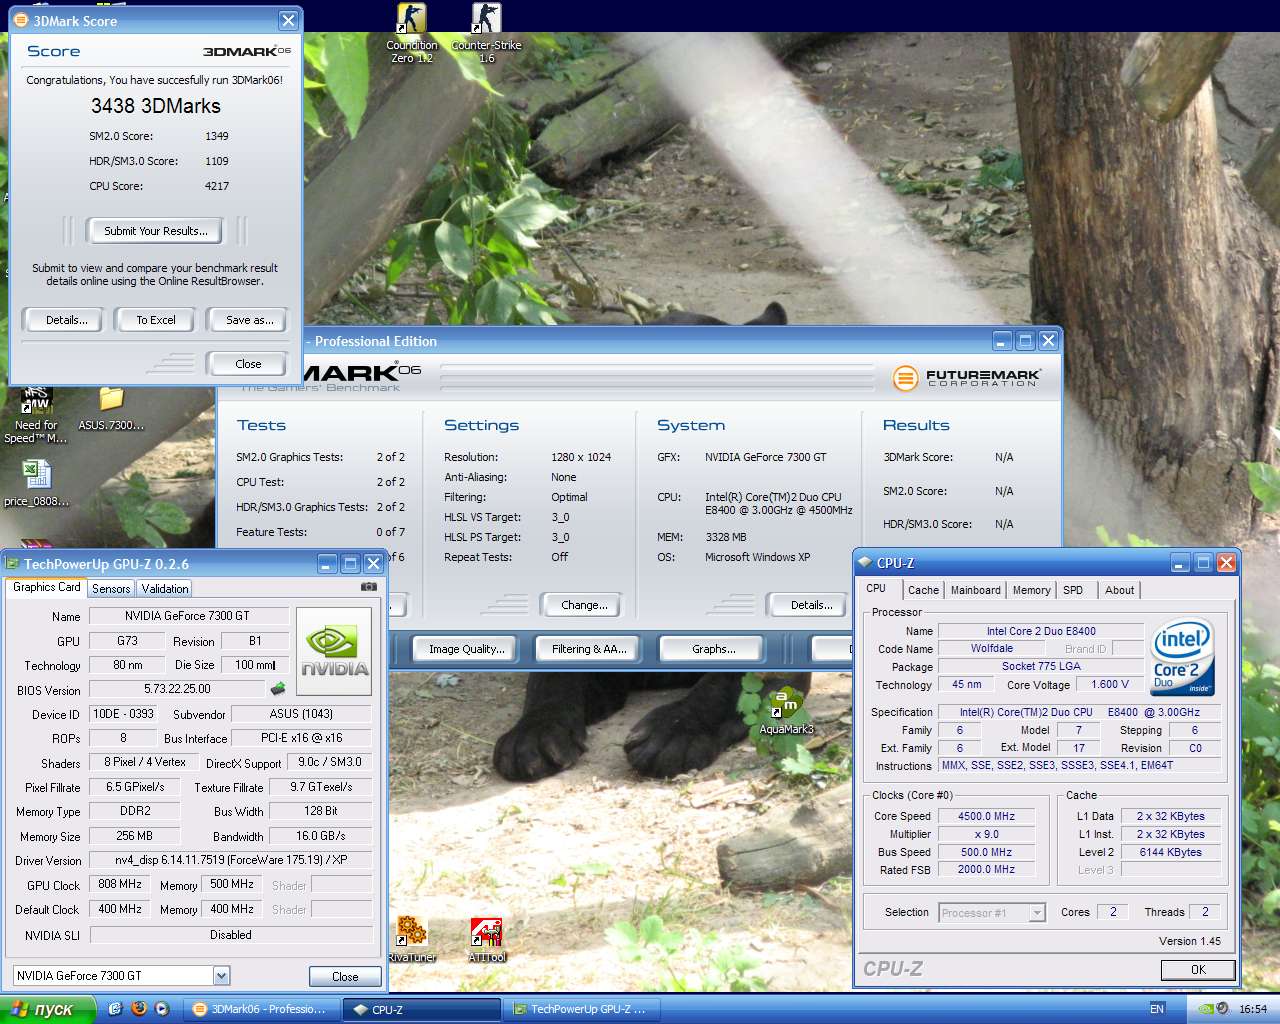Image resolution: width=1280 pixels, height=1024 pixels.
Task: Open Processor #1 selection dropdown
Action: click(x=1037, y=912)
